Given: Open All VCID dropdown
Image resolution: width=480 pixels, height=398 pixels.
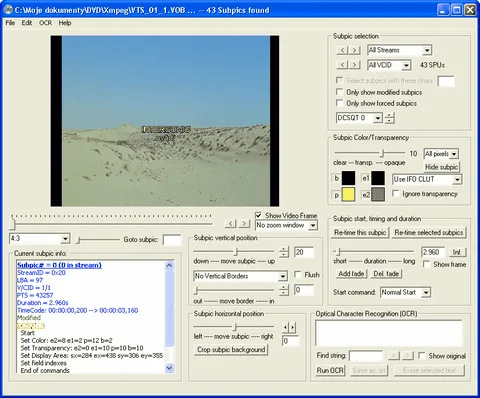Looking at the screenshot, I should pos(406,65).
